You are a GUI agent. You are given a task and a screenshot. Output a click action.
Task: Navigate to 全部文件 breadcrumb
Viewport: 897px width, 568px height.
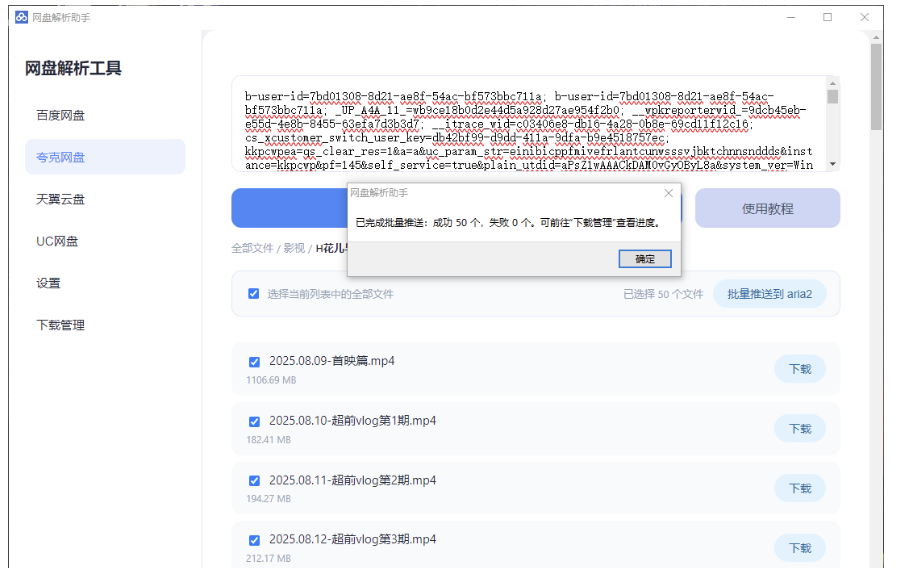click(x=252, y=248)
